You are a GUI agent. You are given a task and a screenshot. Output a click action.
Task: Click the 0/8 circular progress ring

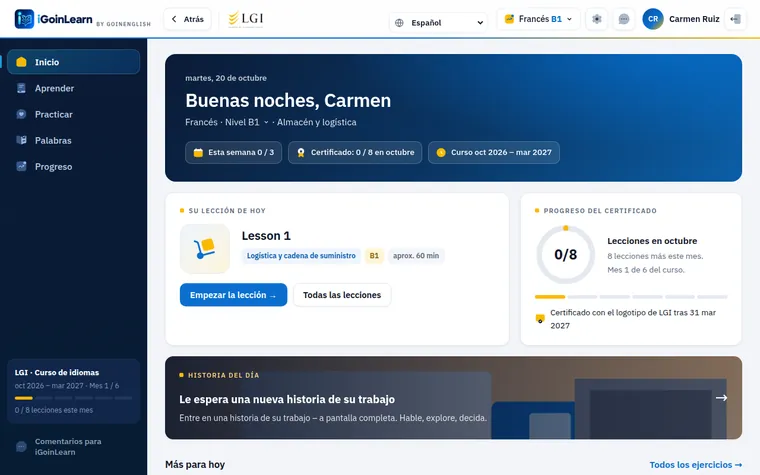point(565,254)
